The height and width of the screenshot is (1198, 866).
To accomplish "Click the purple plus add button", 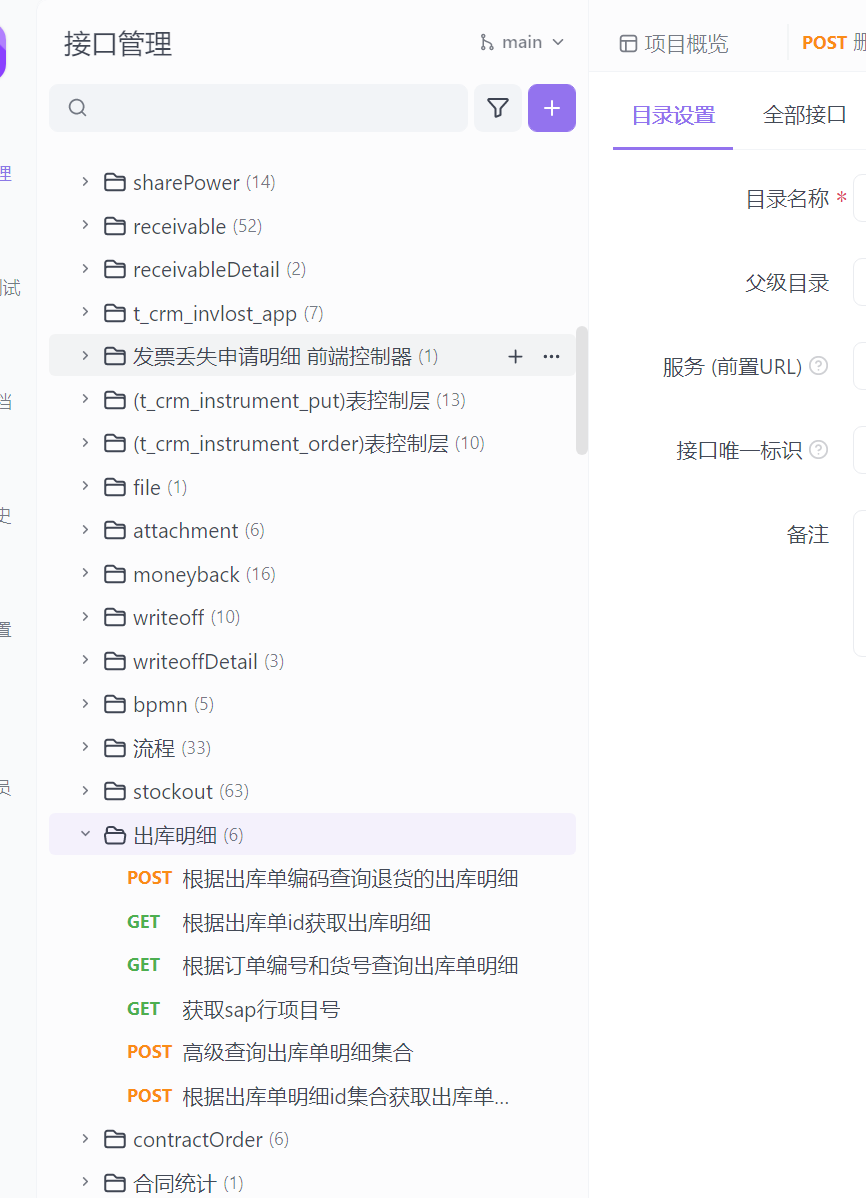I will click(x=551, y=108).
